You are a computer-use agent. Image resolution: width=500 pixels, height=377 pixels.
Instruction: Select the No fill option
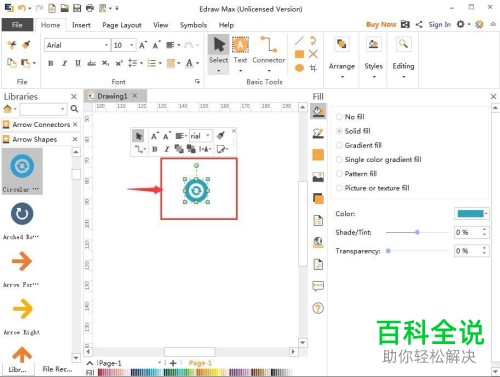[351, 117]
